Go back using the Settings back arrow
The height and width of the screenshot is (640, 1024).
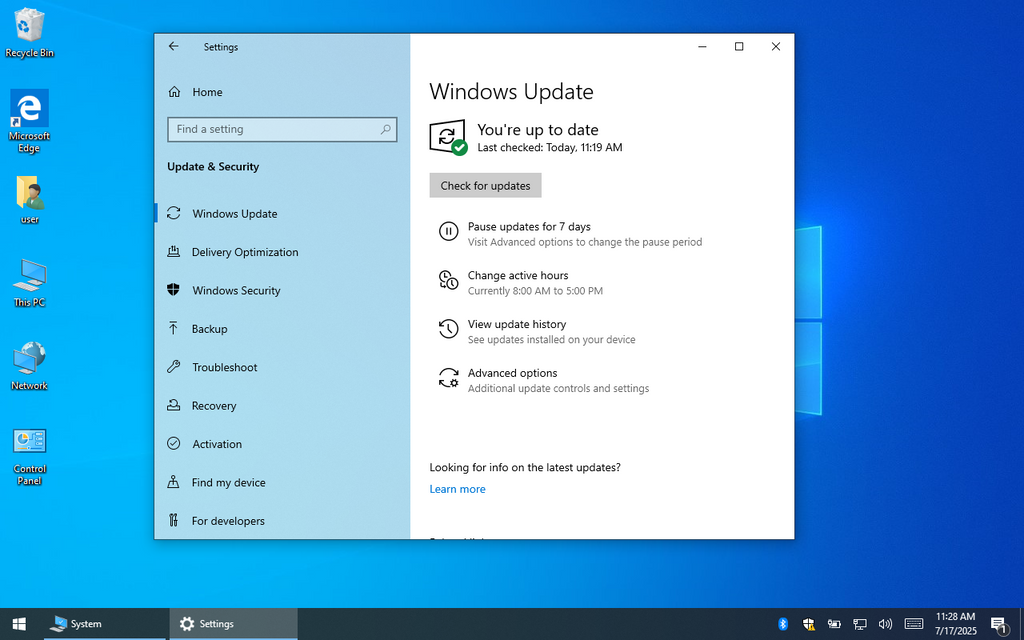pyautogui.click(x=174, y=47)
